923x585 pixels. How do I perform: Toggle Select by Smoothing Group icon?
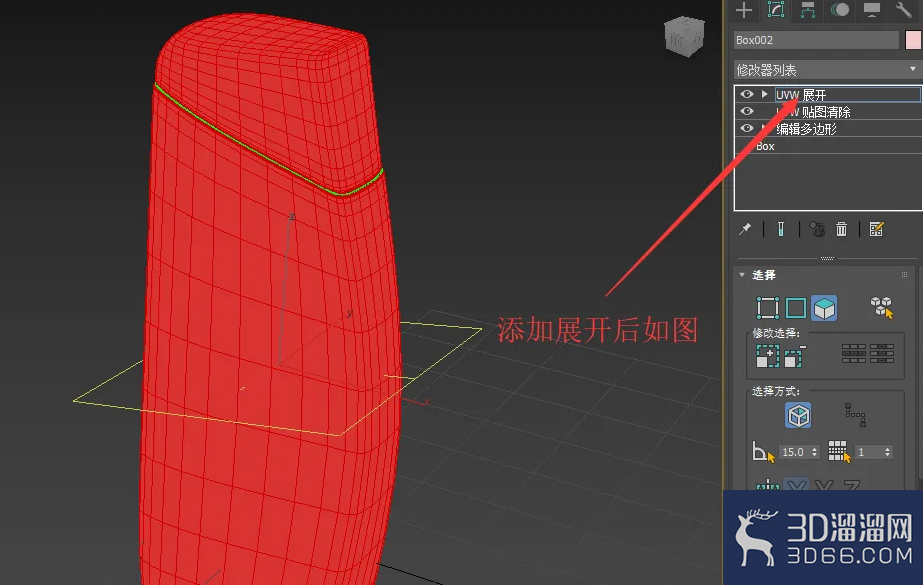click(x=839, y=451)
